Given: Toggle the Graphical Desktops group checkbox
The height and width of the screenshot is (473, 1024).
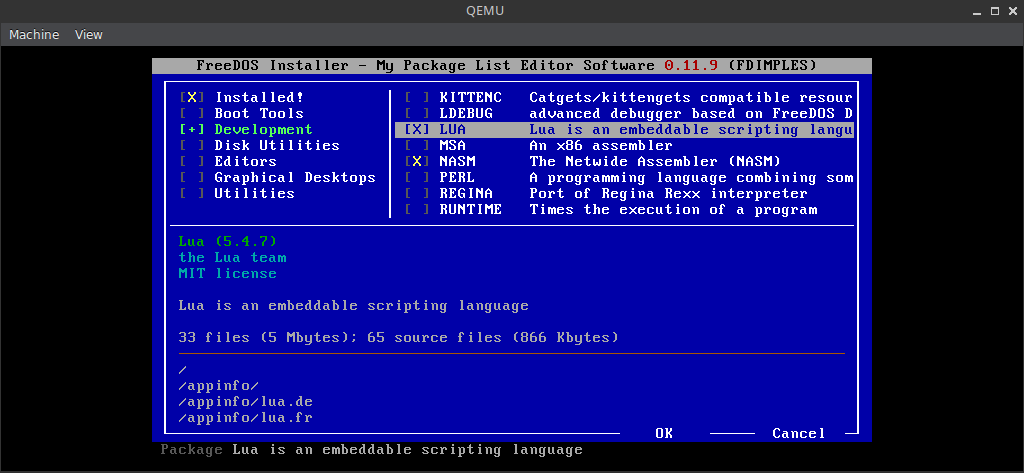Looking at the screenshot, I should [x=191, y=178].
